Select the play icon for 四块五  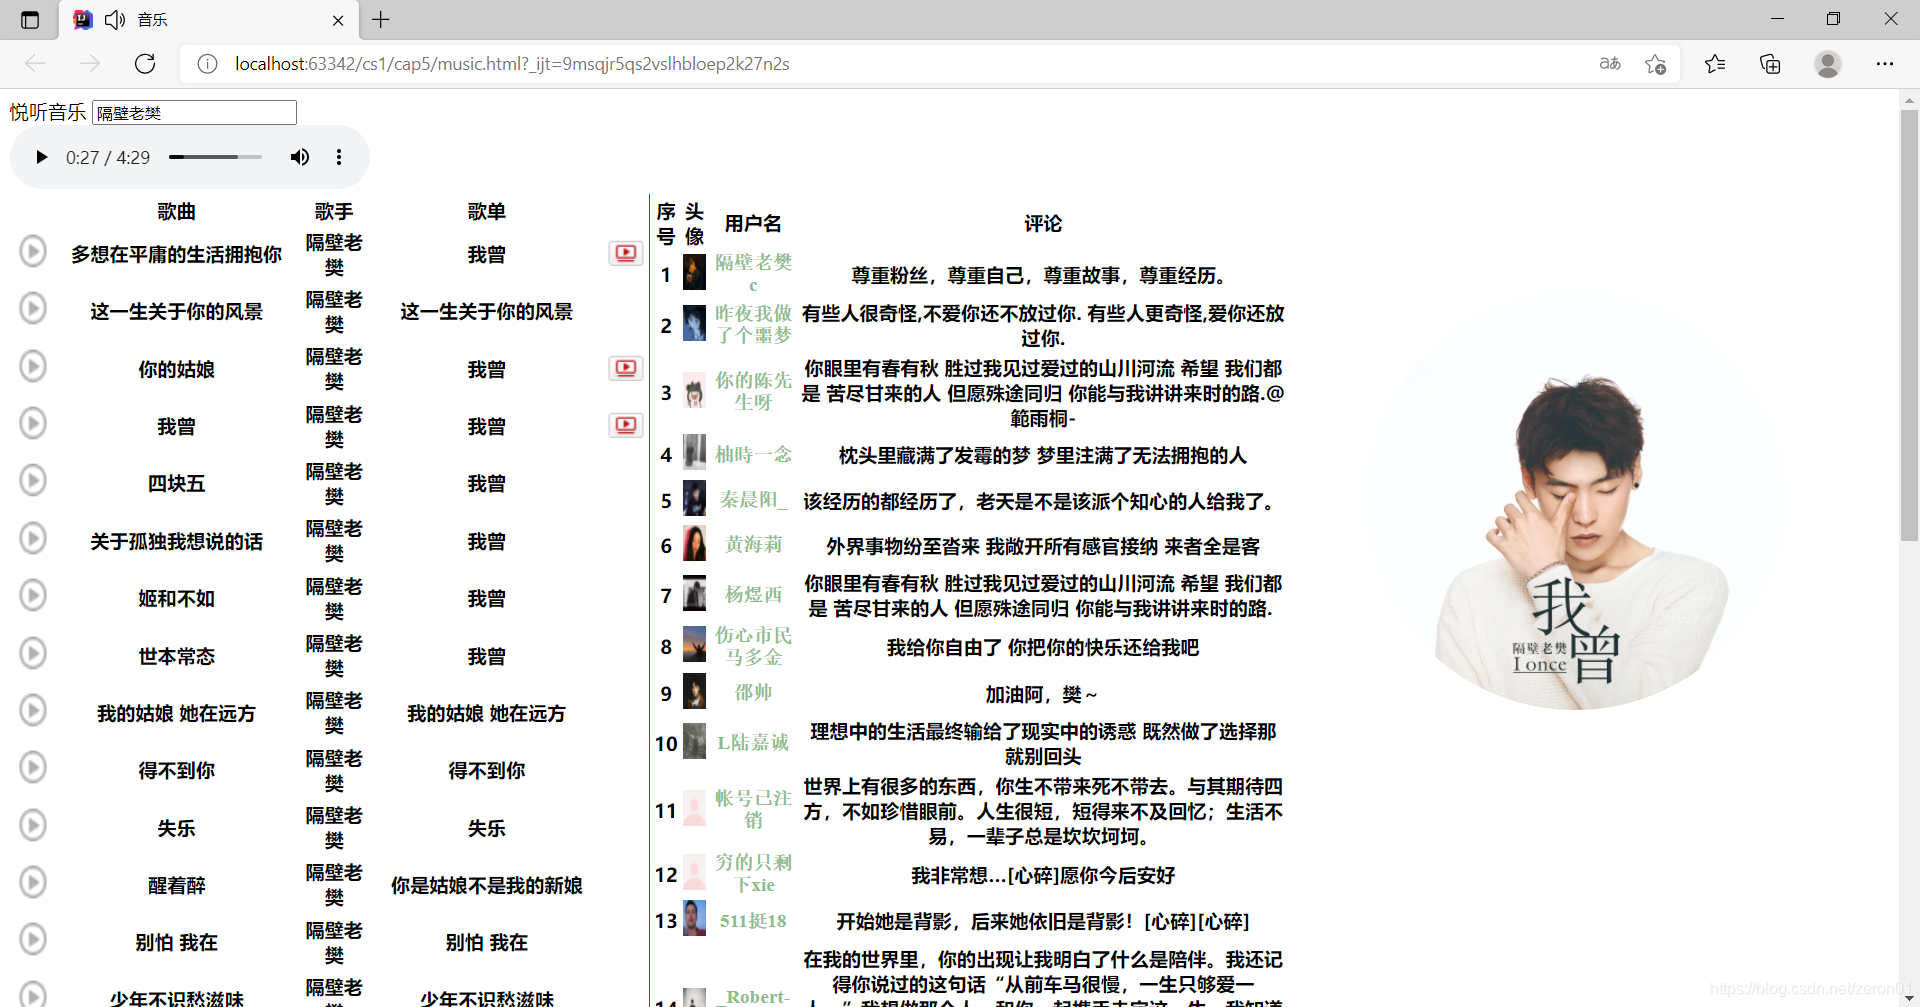(x=33, y=480)
